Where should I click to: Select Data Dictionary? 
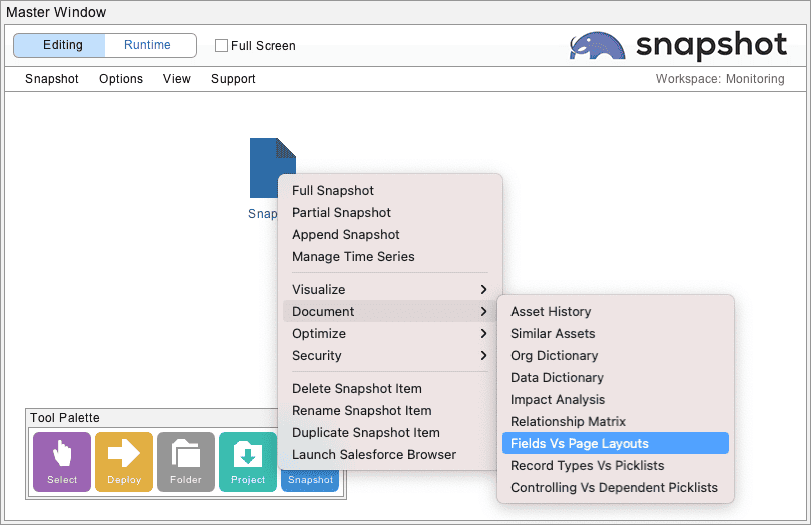click(x=615, y=378)
